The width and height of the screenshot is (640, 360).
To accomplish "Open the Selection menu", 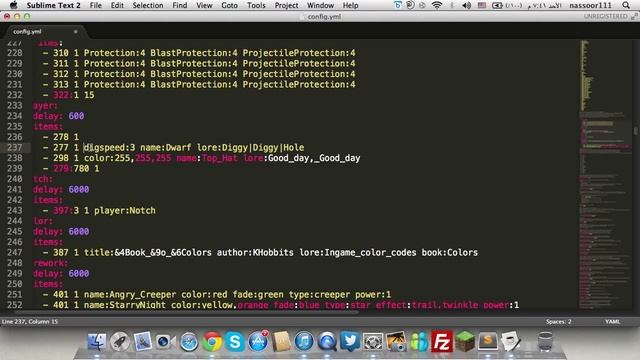I will [148, 5].
